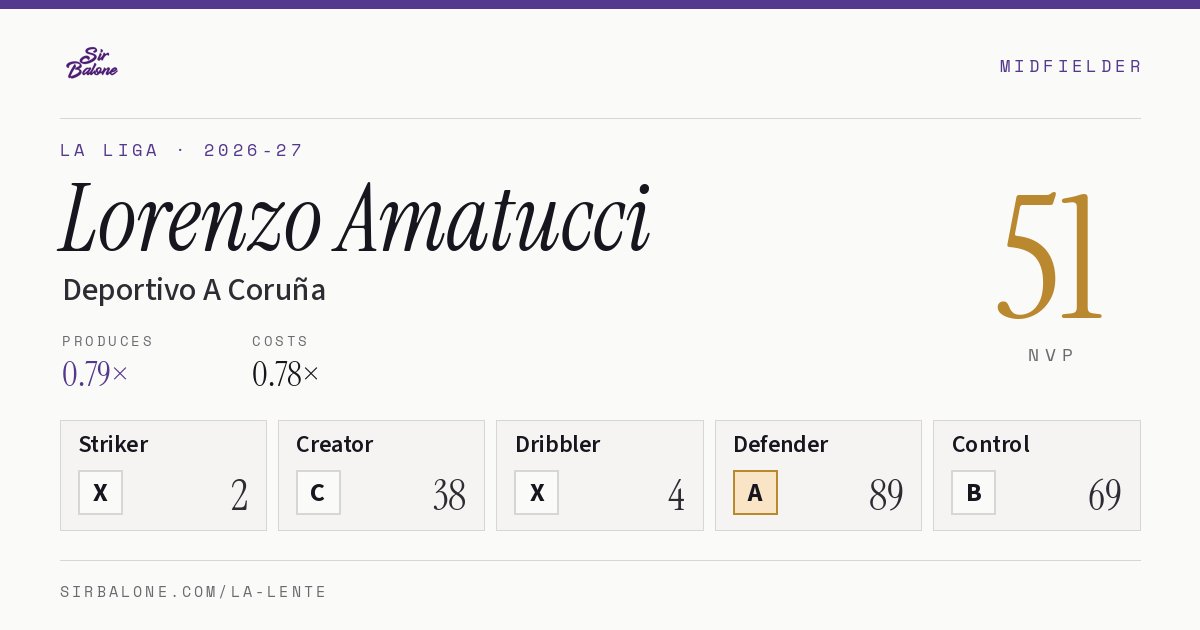Image resolution: width=1200 pixels, height=630 pixels.
Task: Click the Sir Balone logo
Action: point(92,63)
